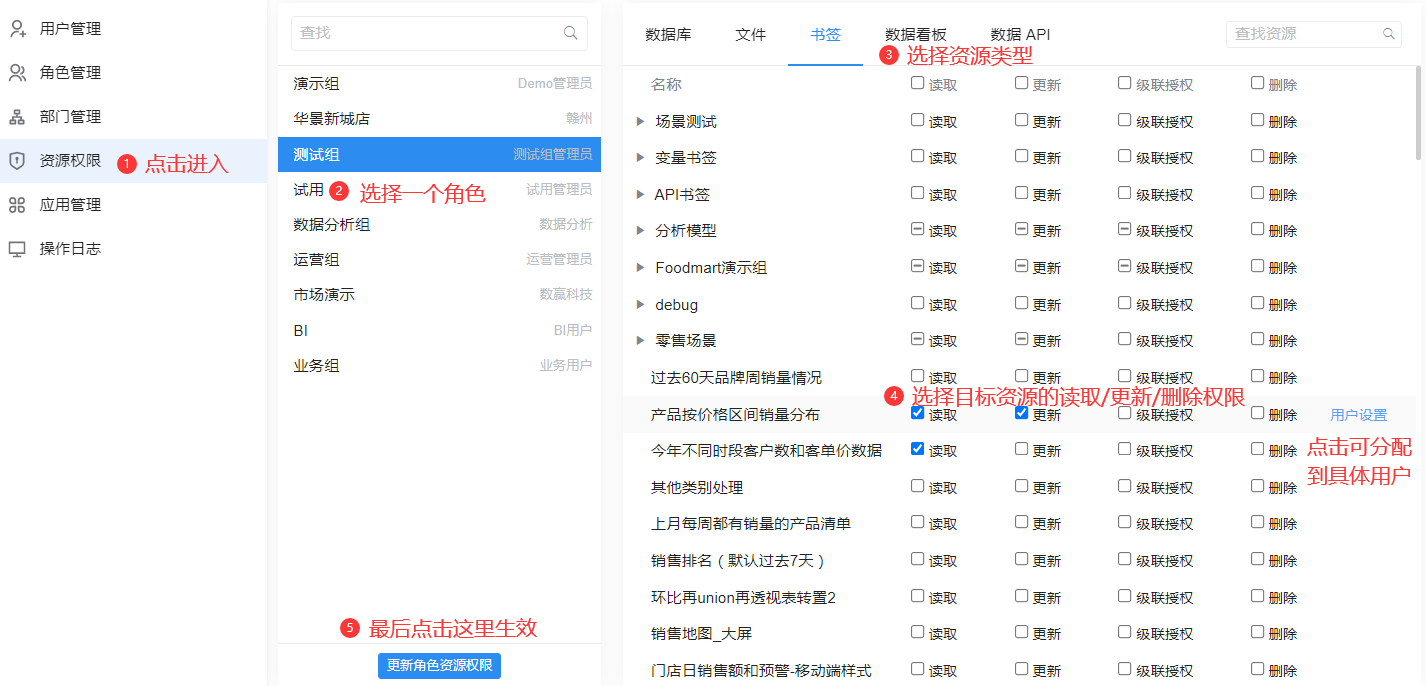1426x686 pixels.
Task: Click the 应用管理 grid icon
Action: tap(18, 205)
